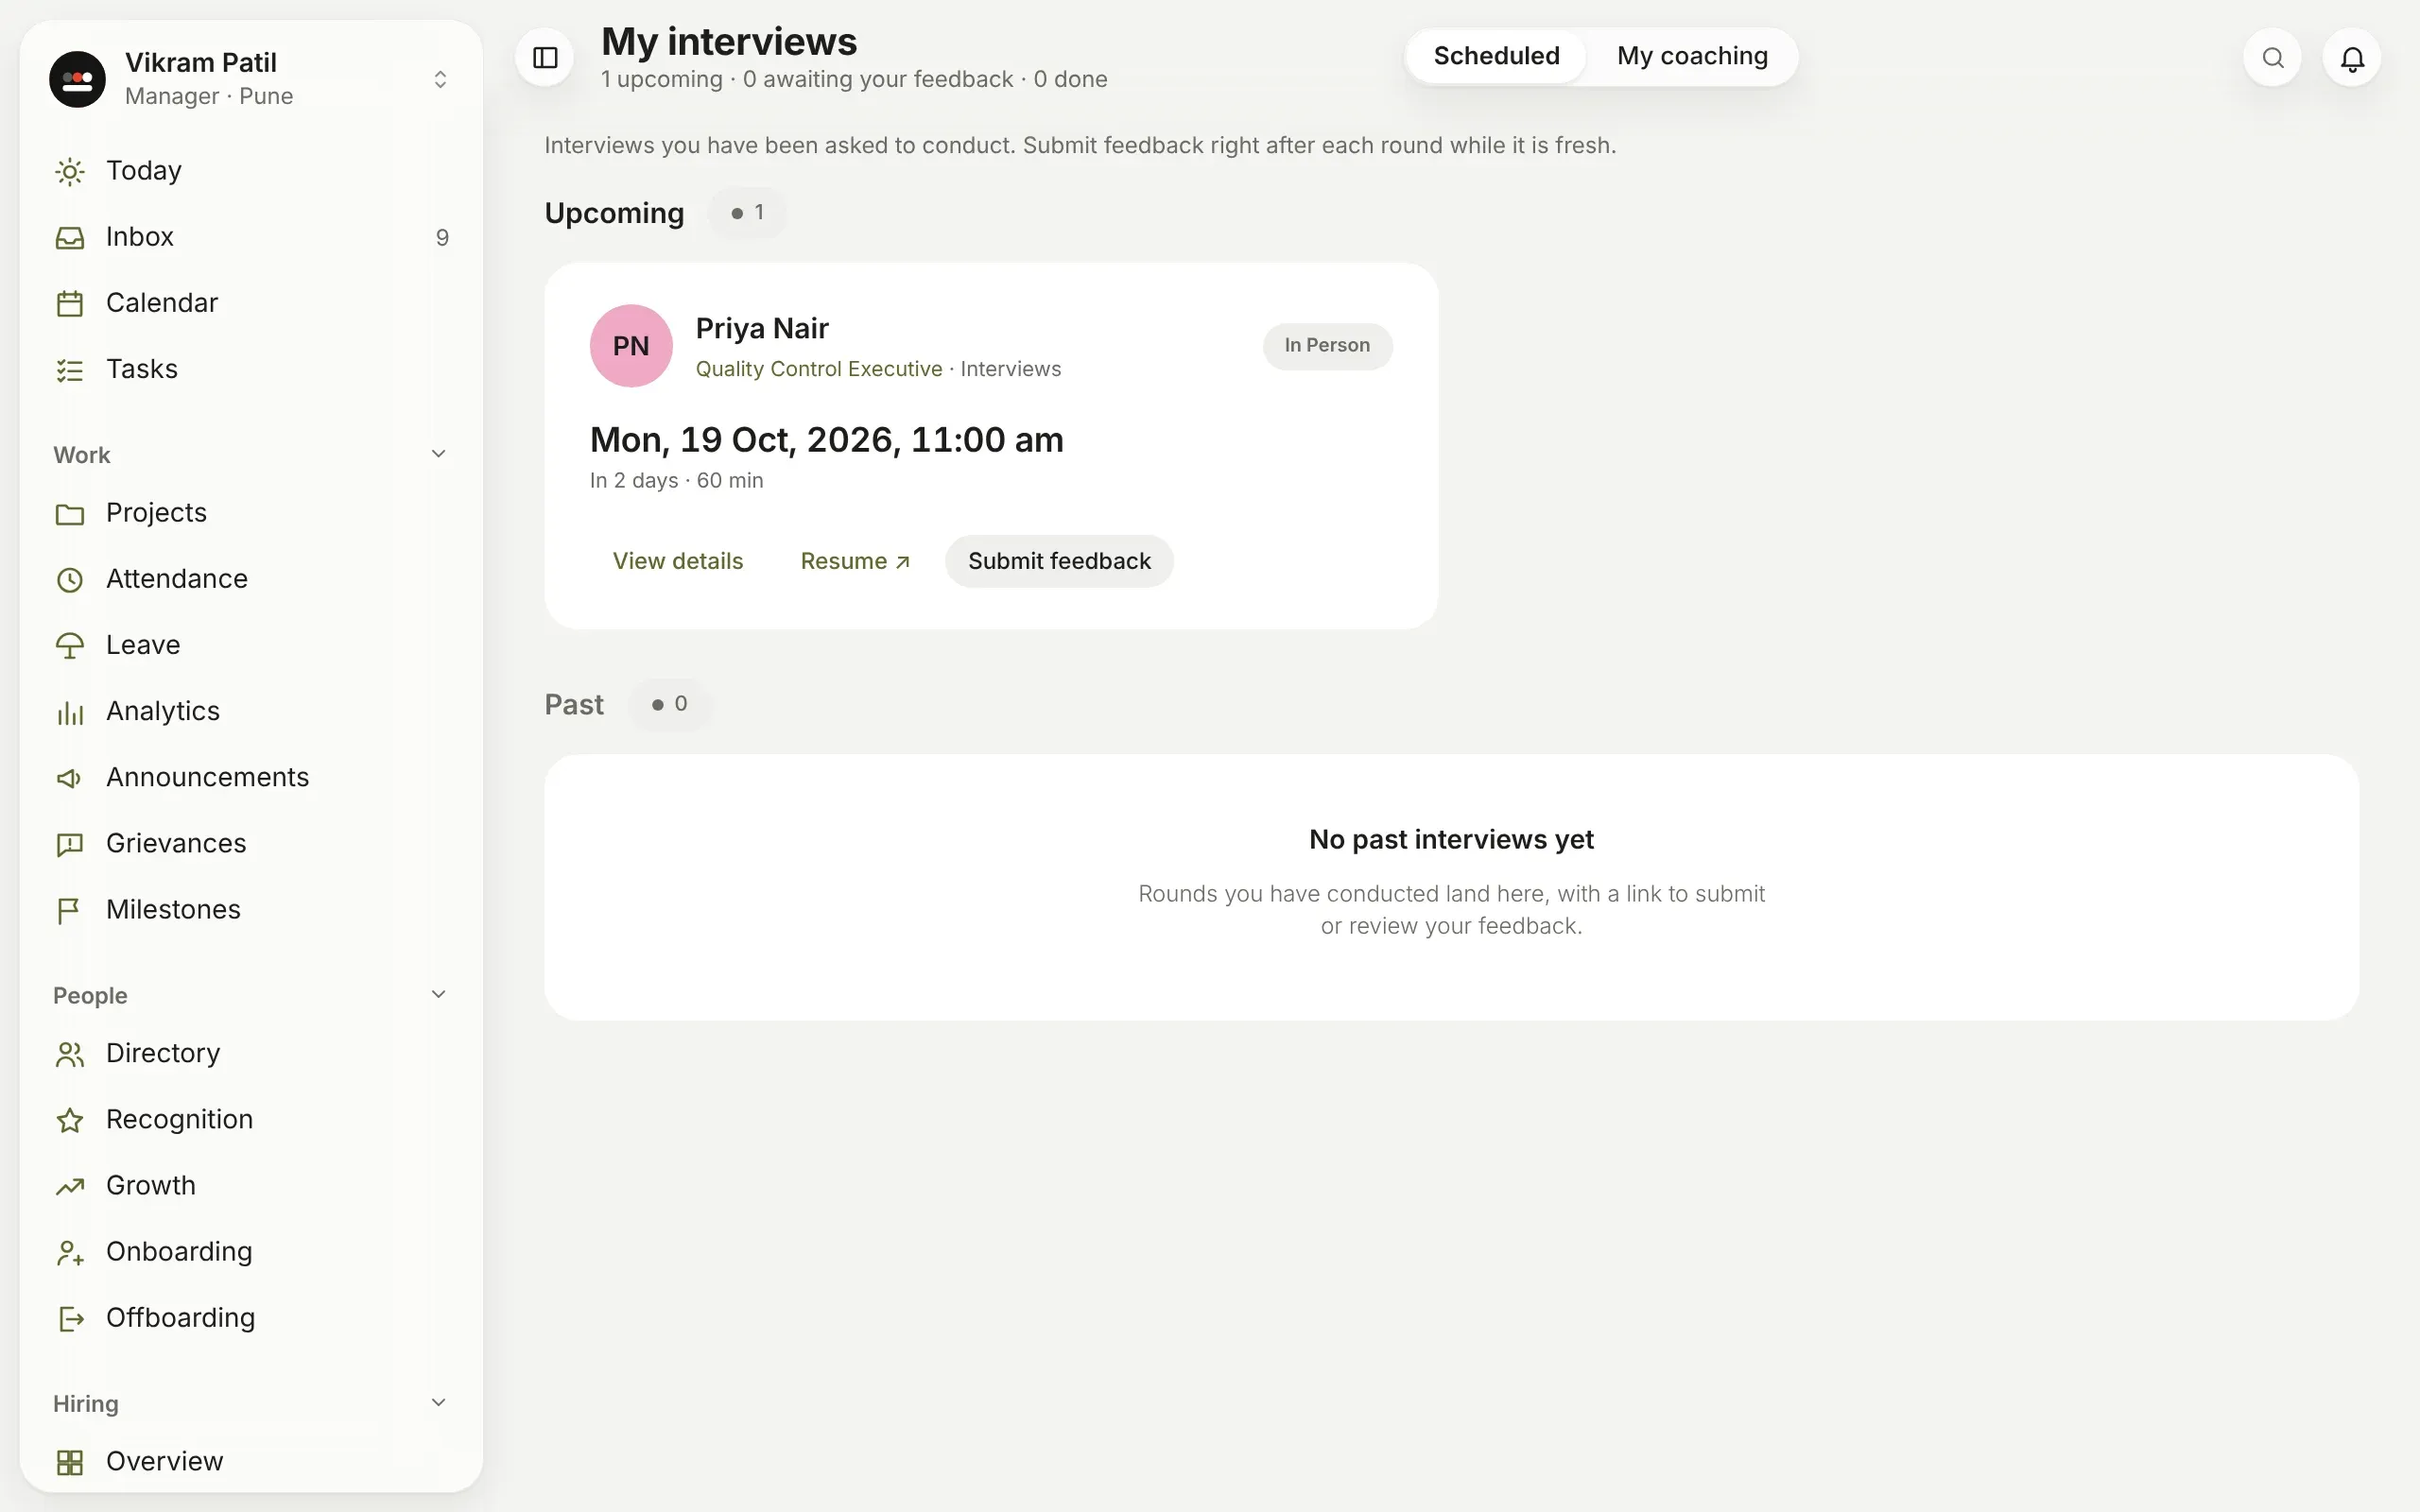Open Attendance via its clock icon

point(70,580)
